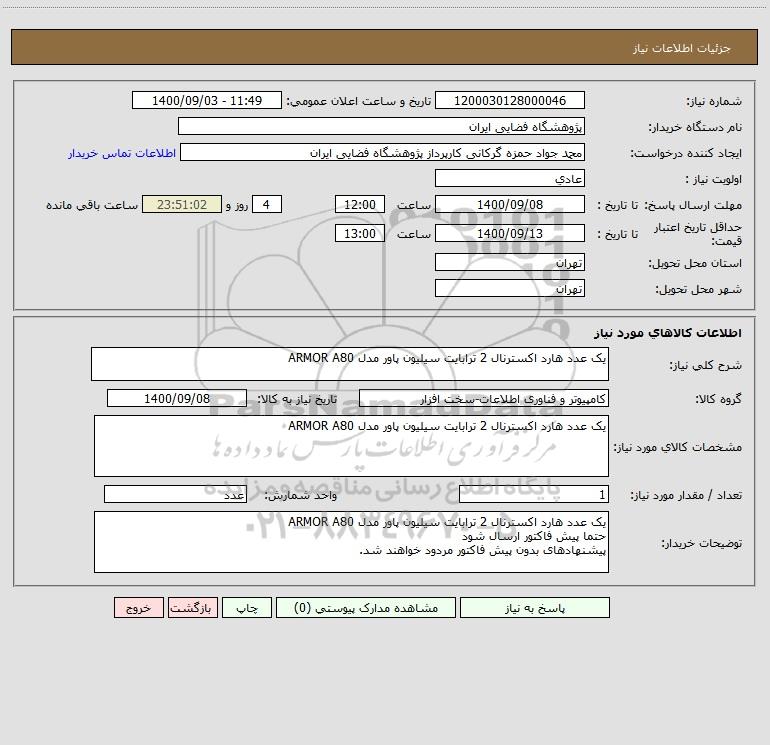770x745 pixels.
Task: Click the اطلاعات کالاهای مورد نیاز heading
Action: coord(668,333)
